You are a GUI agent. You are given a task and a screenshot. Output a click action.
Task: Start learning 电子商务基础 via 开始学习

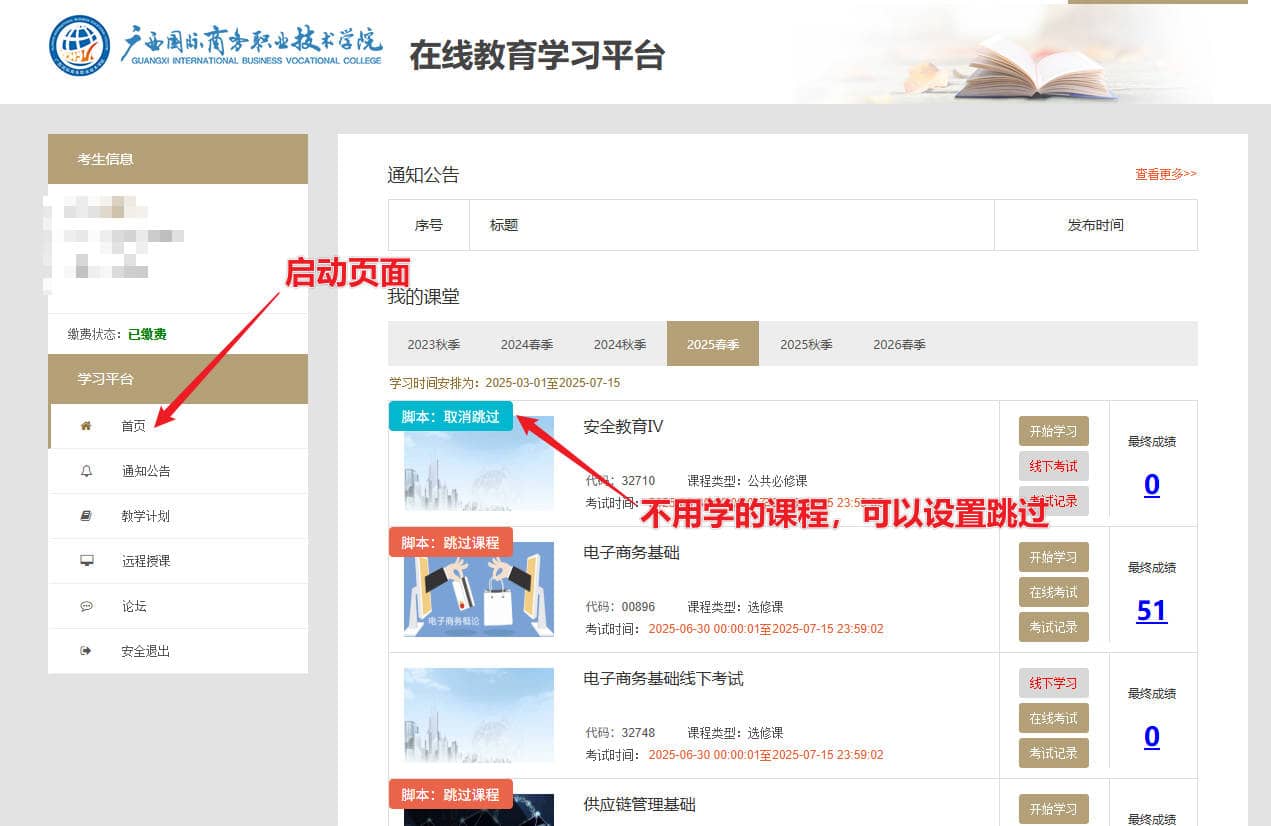coord(1054,557)
